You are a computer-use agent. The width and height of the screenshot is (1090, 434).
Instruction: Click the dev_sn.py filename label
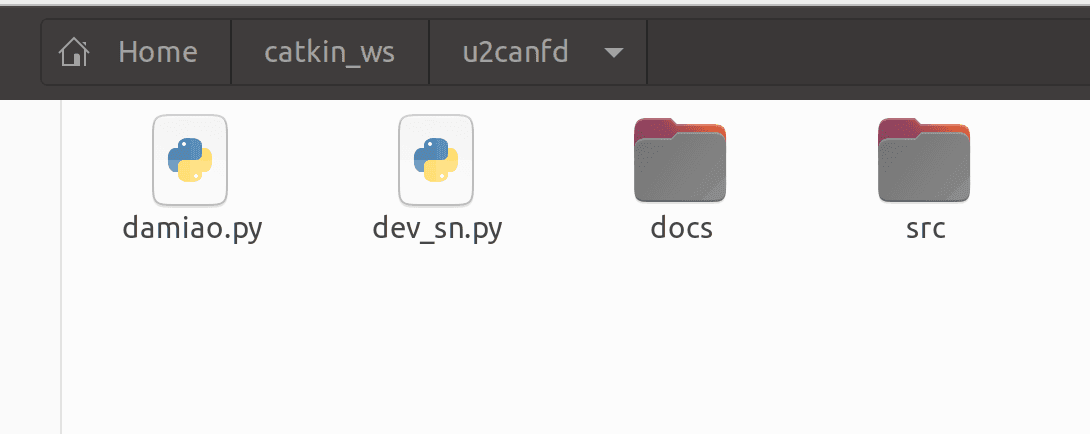[x=437, y=229]
